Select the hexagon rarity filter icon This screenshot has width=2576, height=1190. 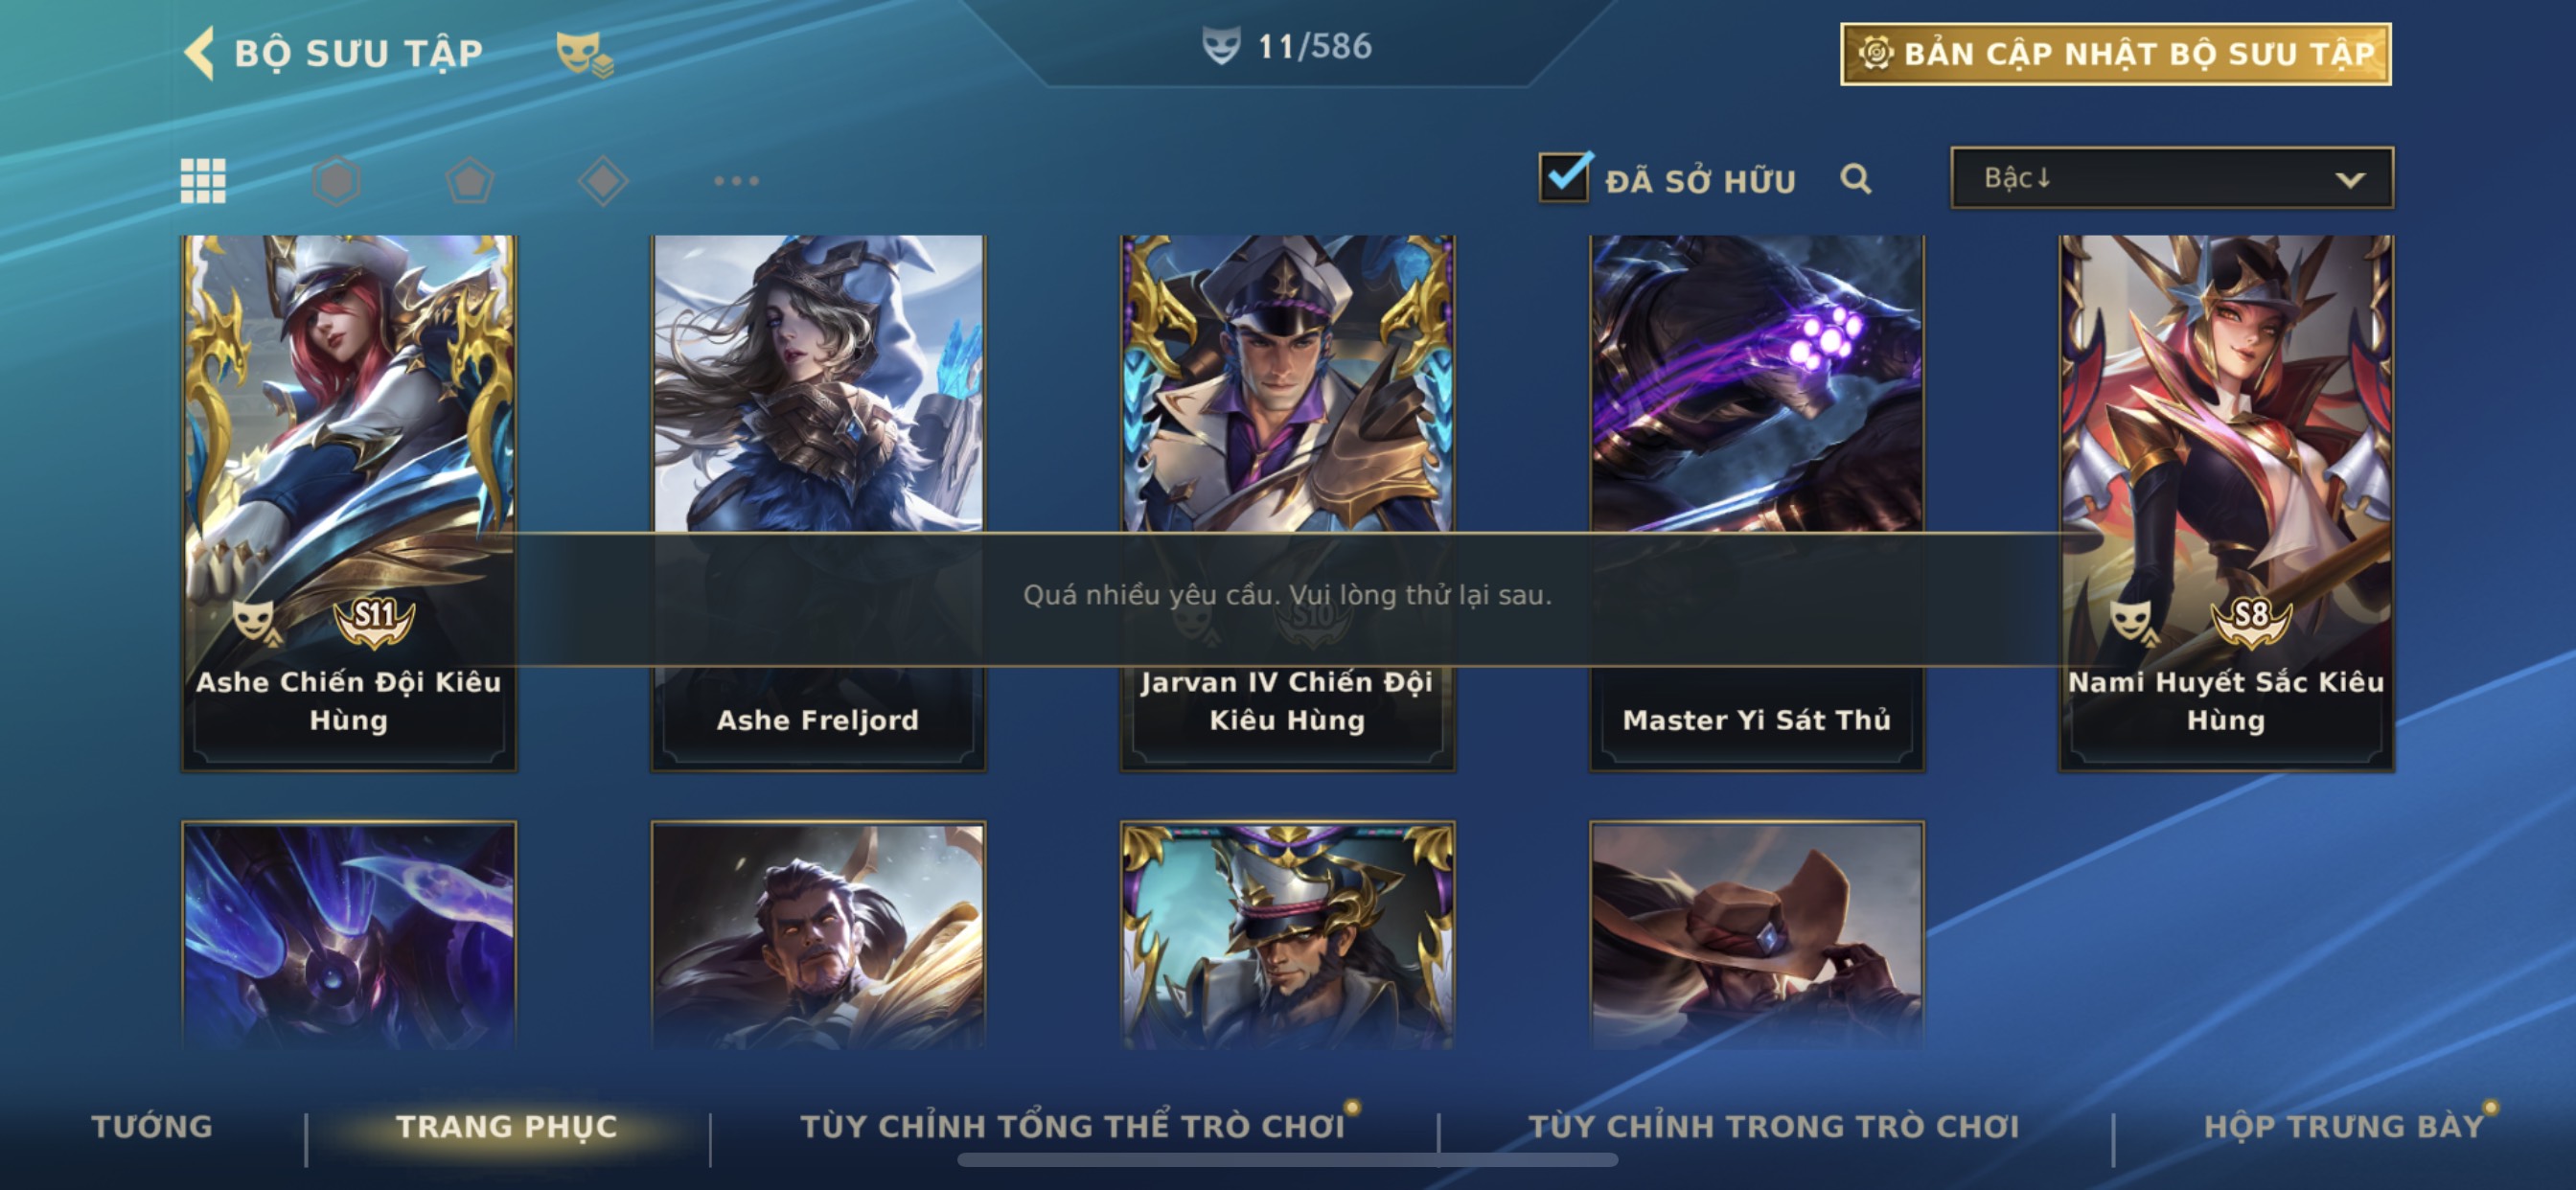336,181
